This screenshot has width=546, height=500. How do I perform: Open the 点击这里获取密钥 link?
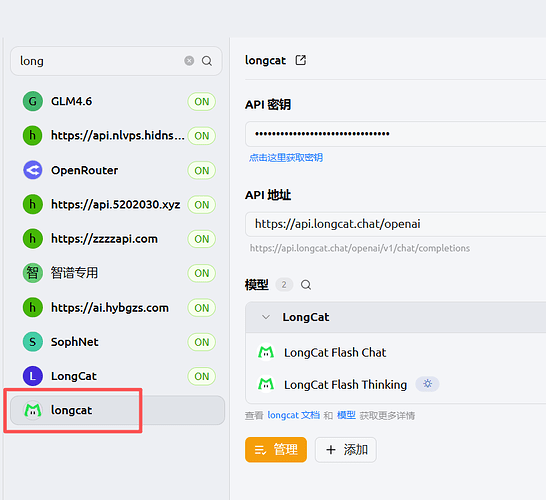pyautogui.click(x=286, y=158)
